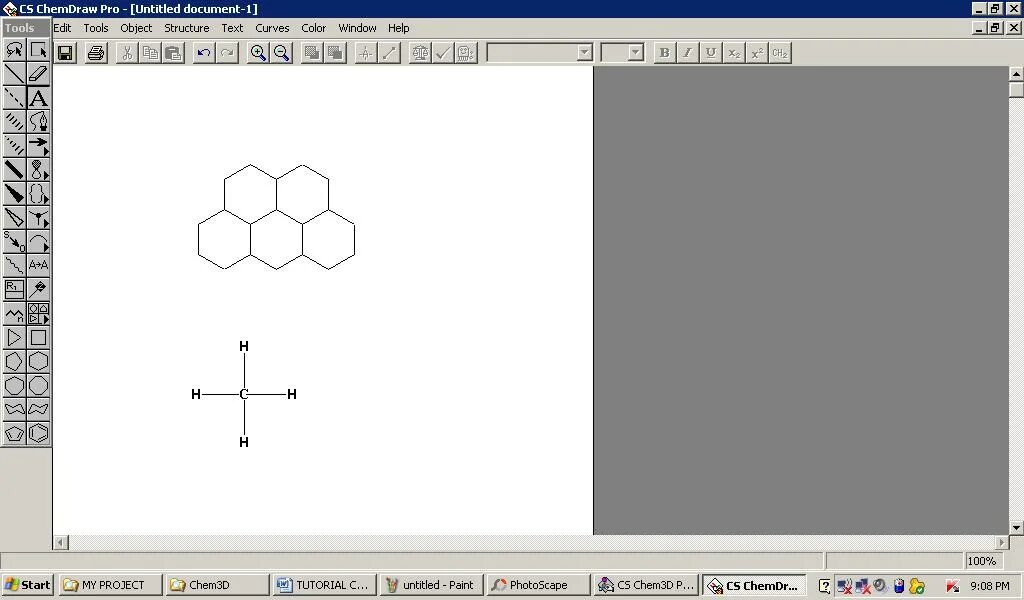Viewport: 1024px width, 600px height.
Task: Switch to untitled - Paint taskbar button
Action: tap(431, 585)
